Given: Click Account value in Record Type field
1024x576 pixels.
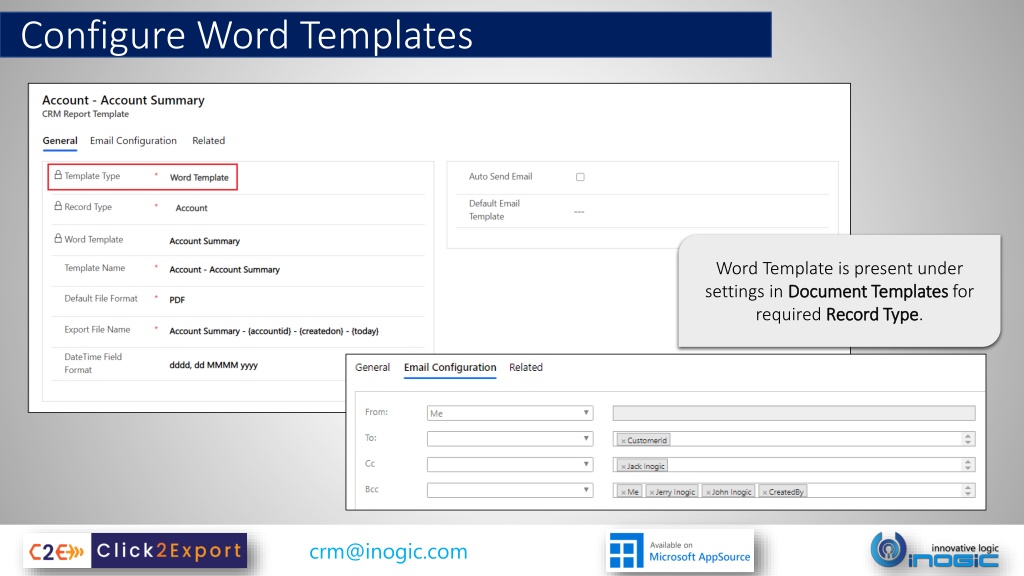Looking at the screenshot, I should (191, 208).
